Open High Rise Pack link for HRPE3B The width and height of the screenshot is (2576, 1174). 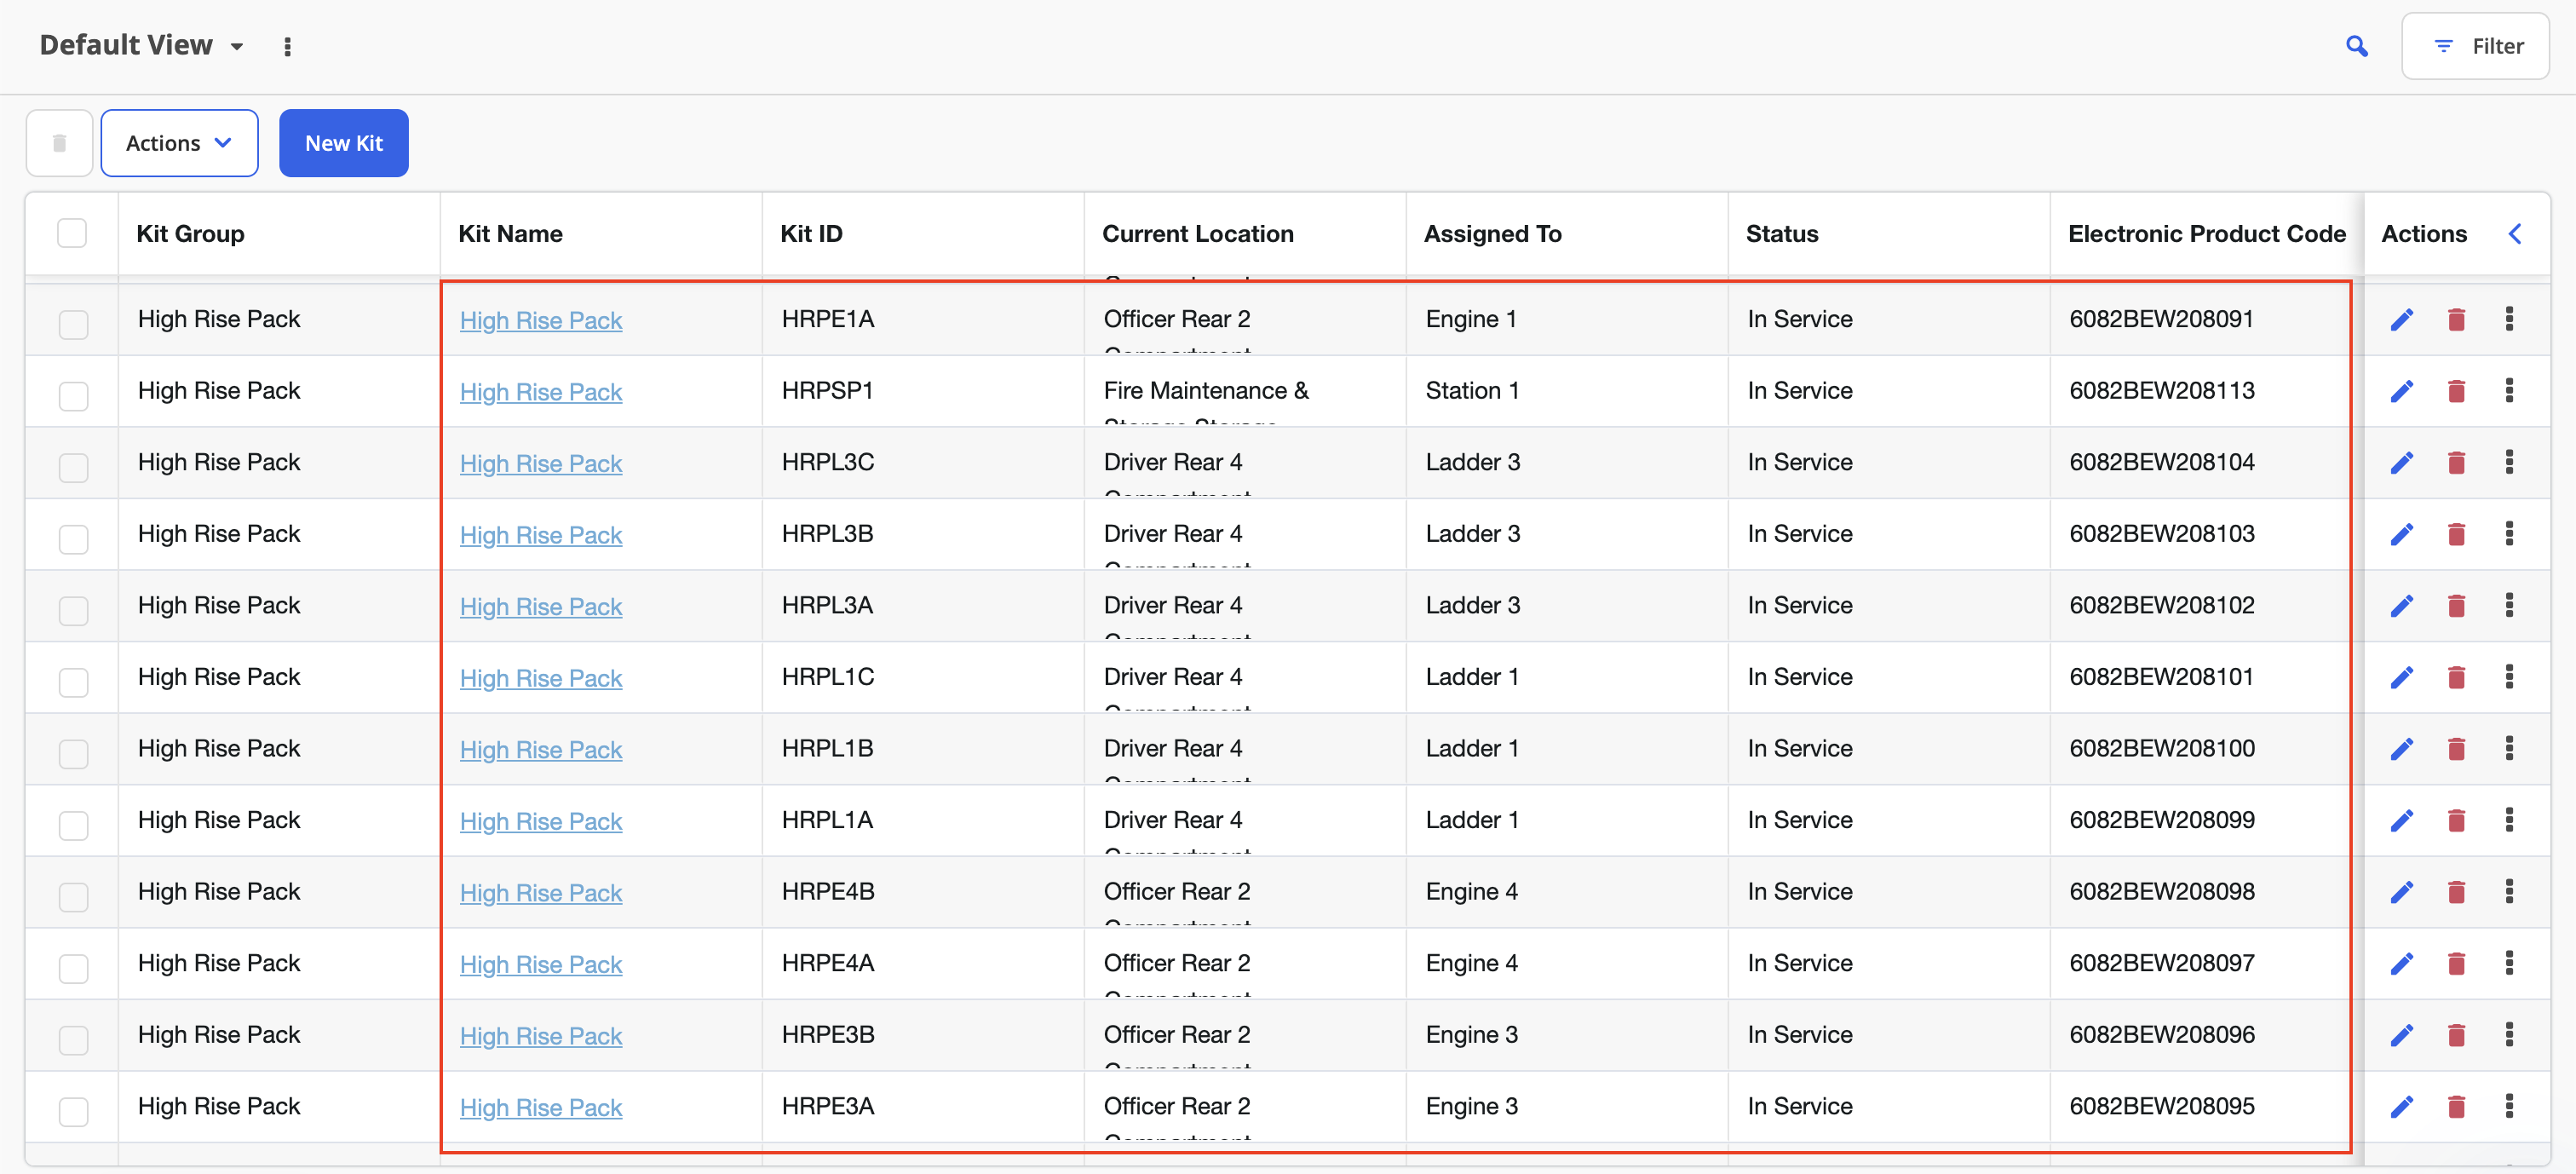click(x=541, y=1036)
